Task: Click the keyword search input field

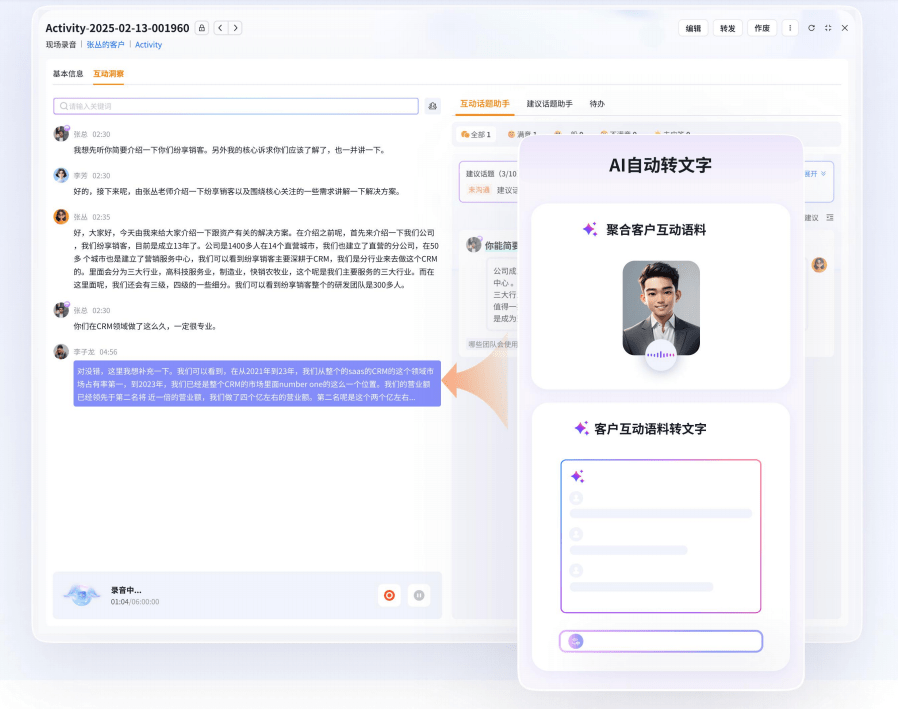Action: point(236,106)
